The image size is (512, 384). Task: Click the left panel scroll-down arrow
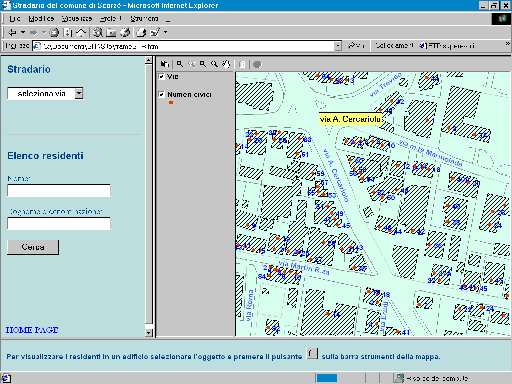click(149, 332)
